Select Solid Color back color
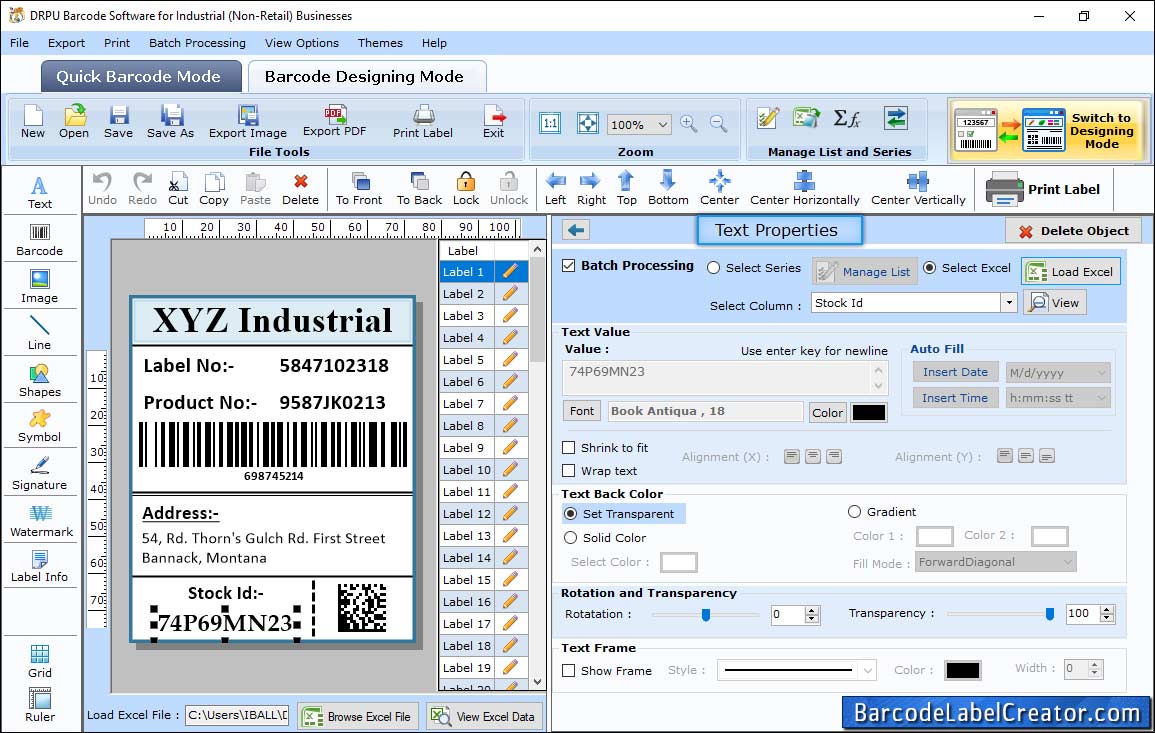The width and height of the screenshot is (1155, 733). [570, 538]
